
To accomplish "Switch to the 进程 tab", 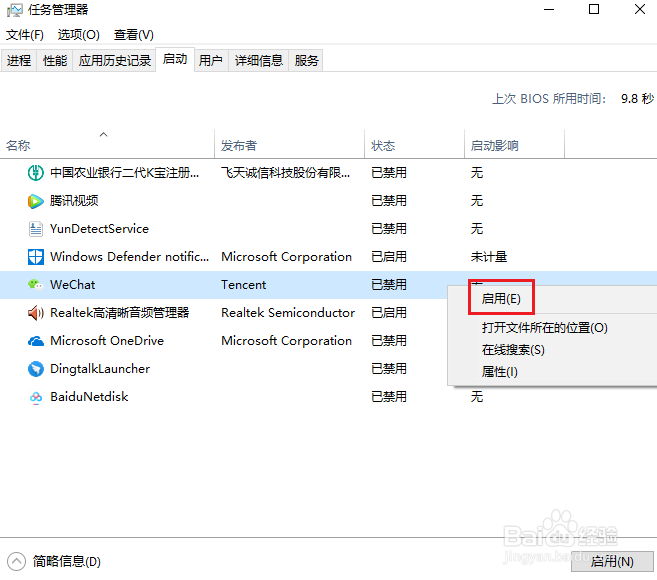I will (x=19, y=61).
